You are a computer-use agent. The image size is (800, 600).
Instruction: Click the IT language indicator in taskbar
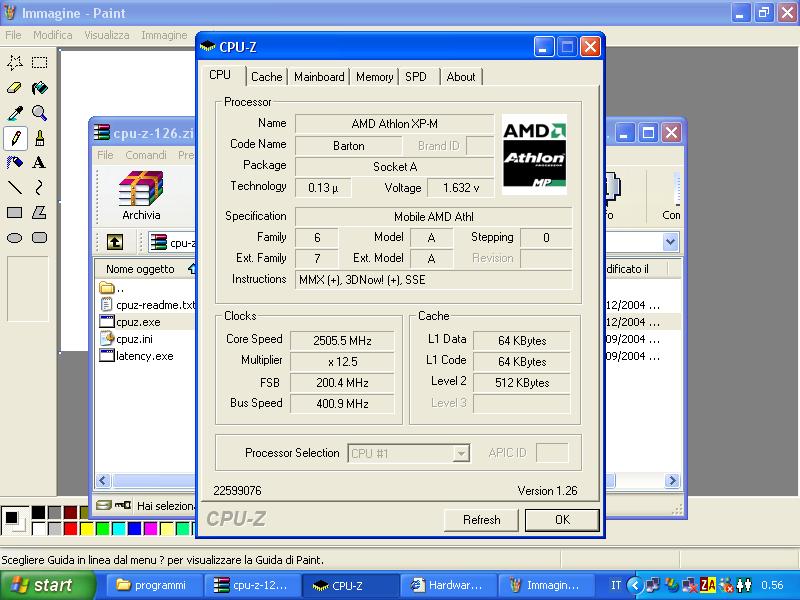pyautogui.click(x=616, y=585)
